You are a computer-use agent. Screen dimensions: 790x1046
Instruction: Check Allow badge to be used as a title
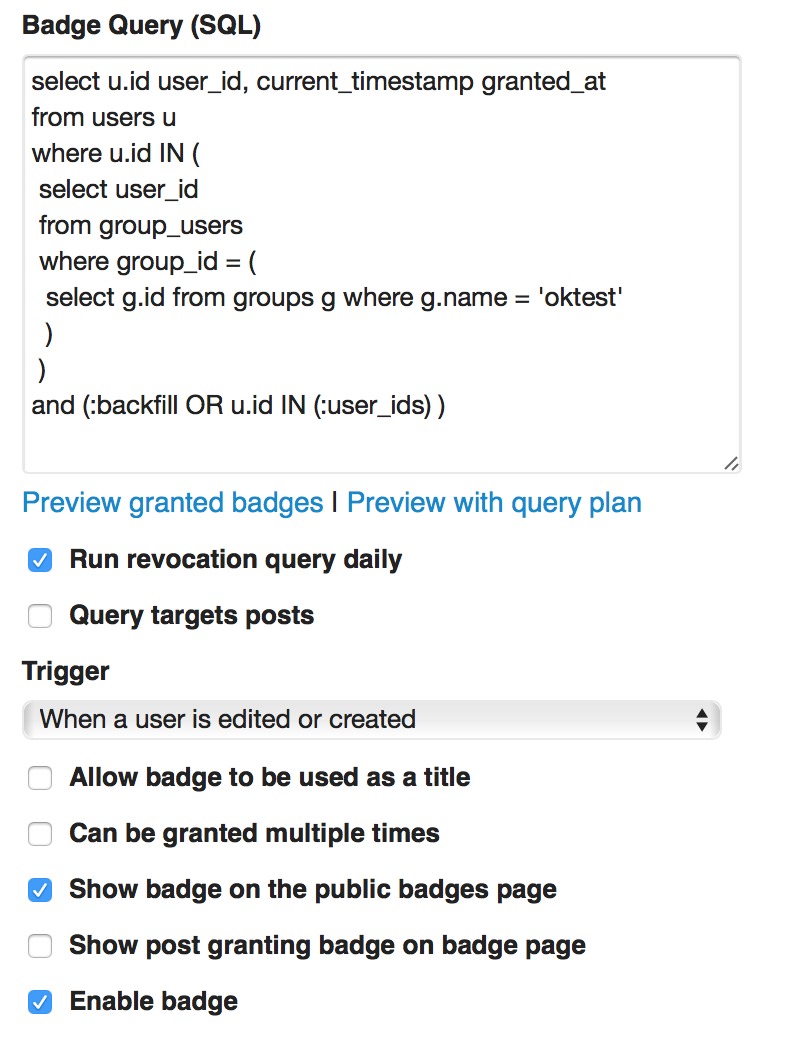coord(40,778)
